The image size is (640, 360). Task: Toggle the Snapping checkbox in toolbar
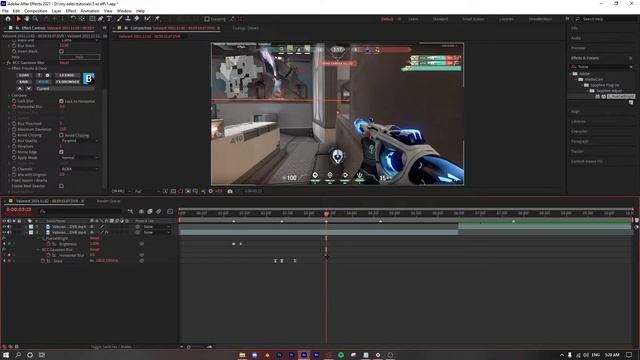coord(207,19)
